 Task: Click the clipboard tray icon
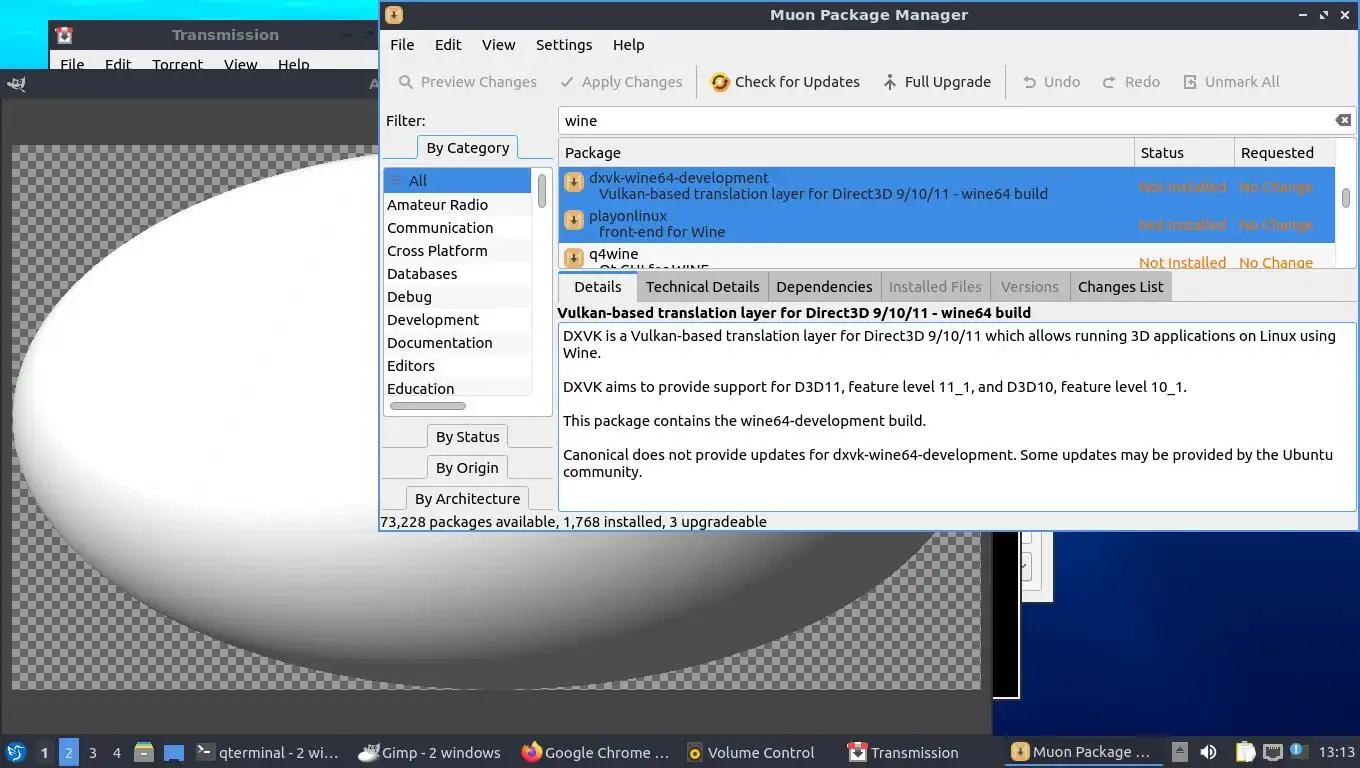pos(1245,752)
